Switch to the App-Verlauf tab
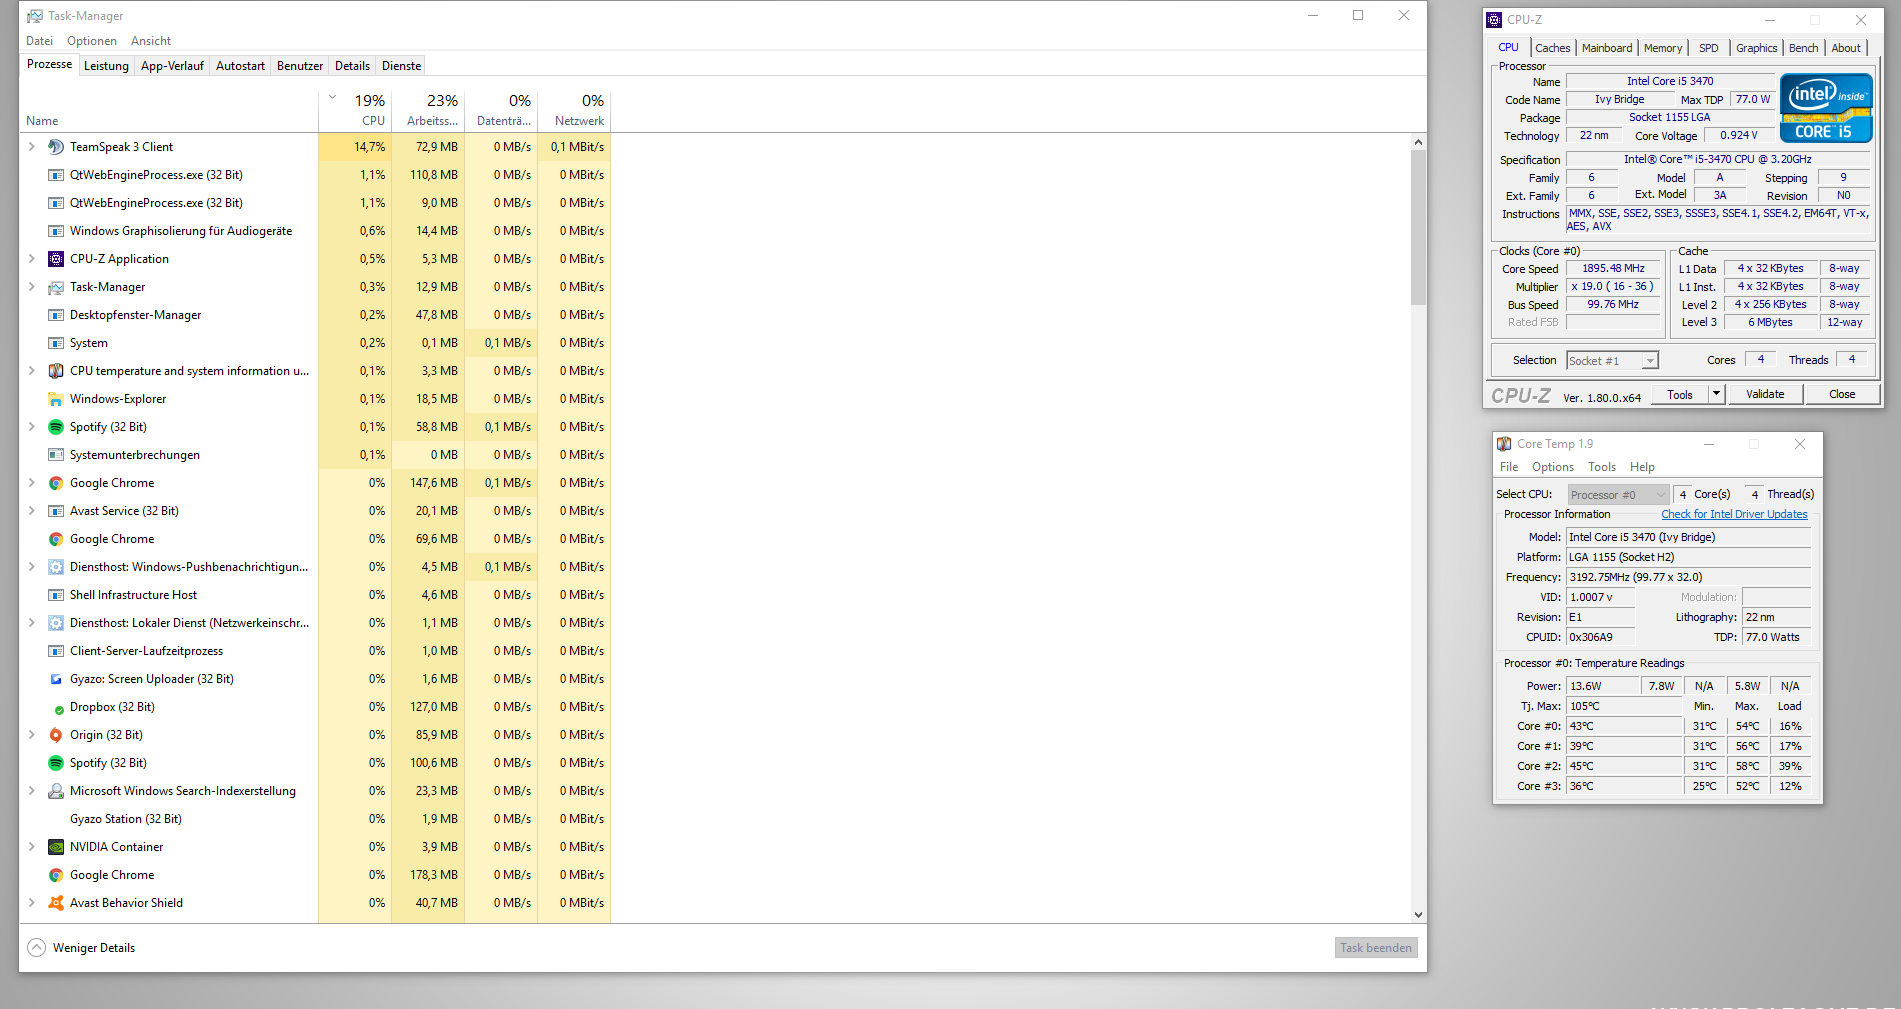The width and height of the screenshot is (1901, 1009). 172,66
